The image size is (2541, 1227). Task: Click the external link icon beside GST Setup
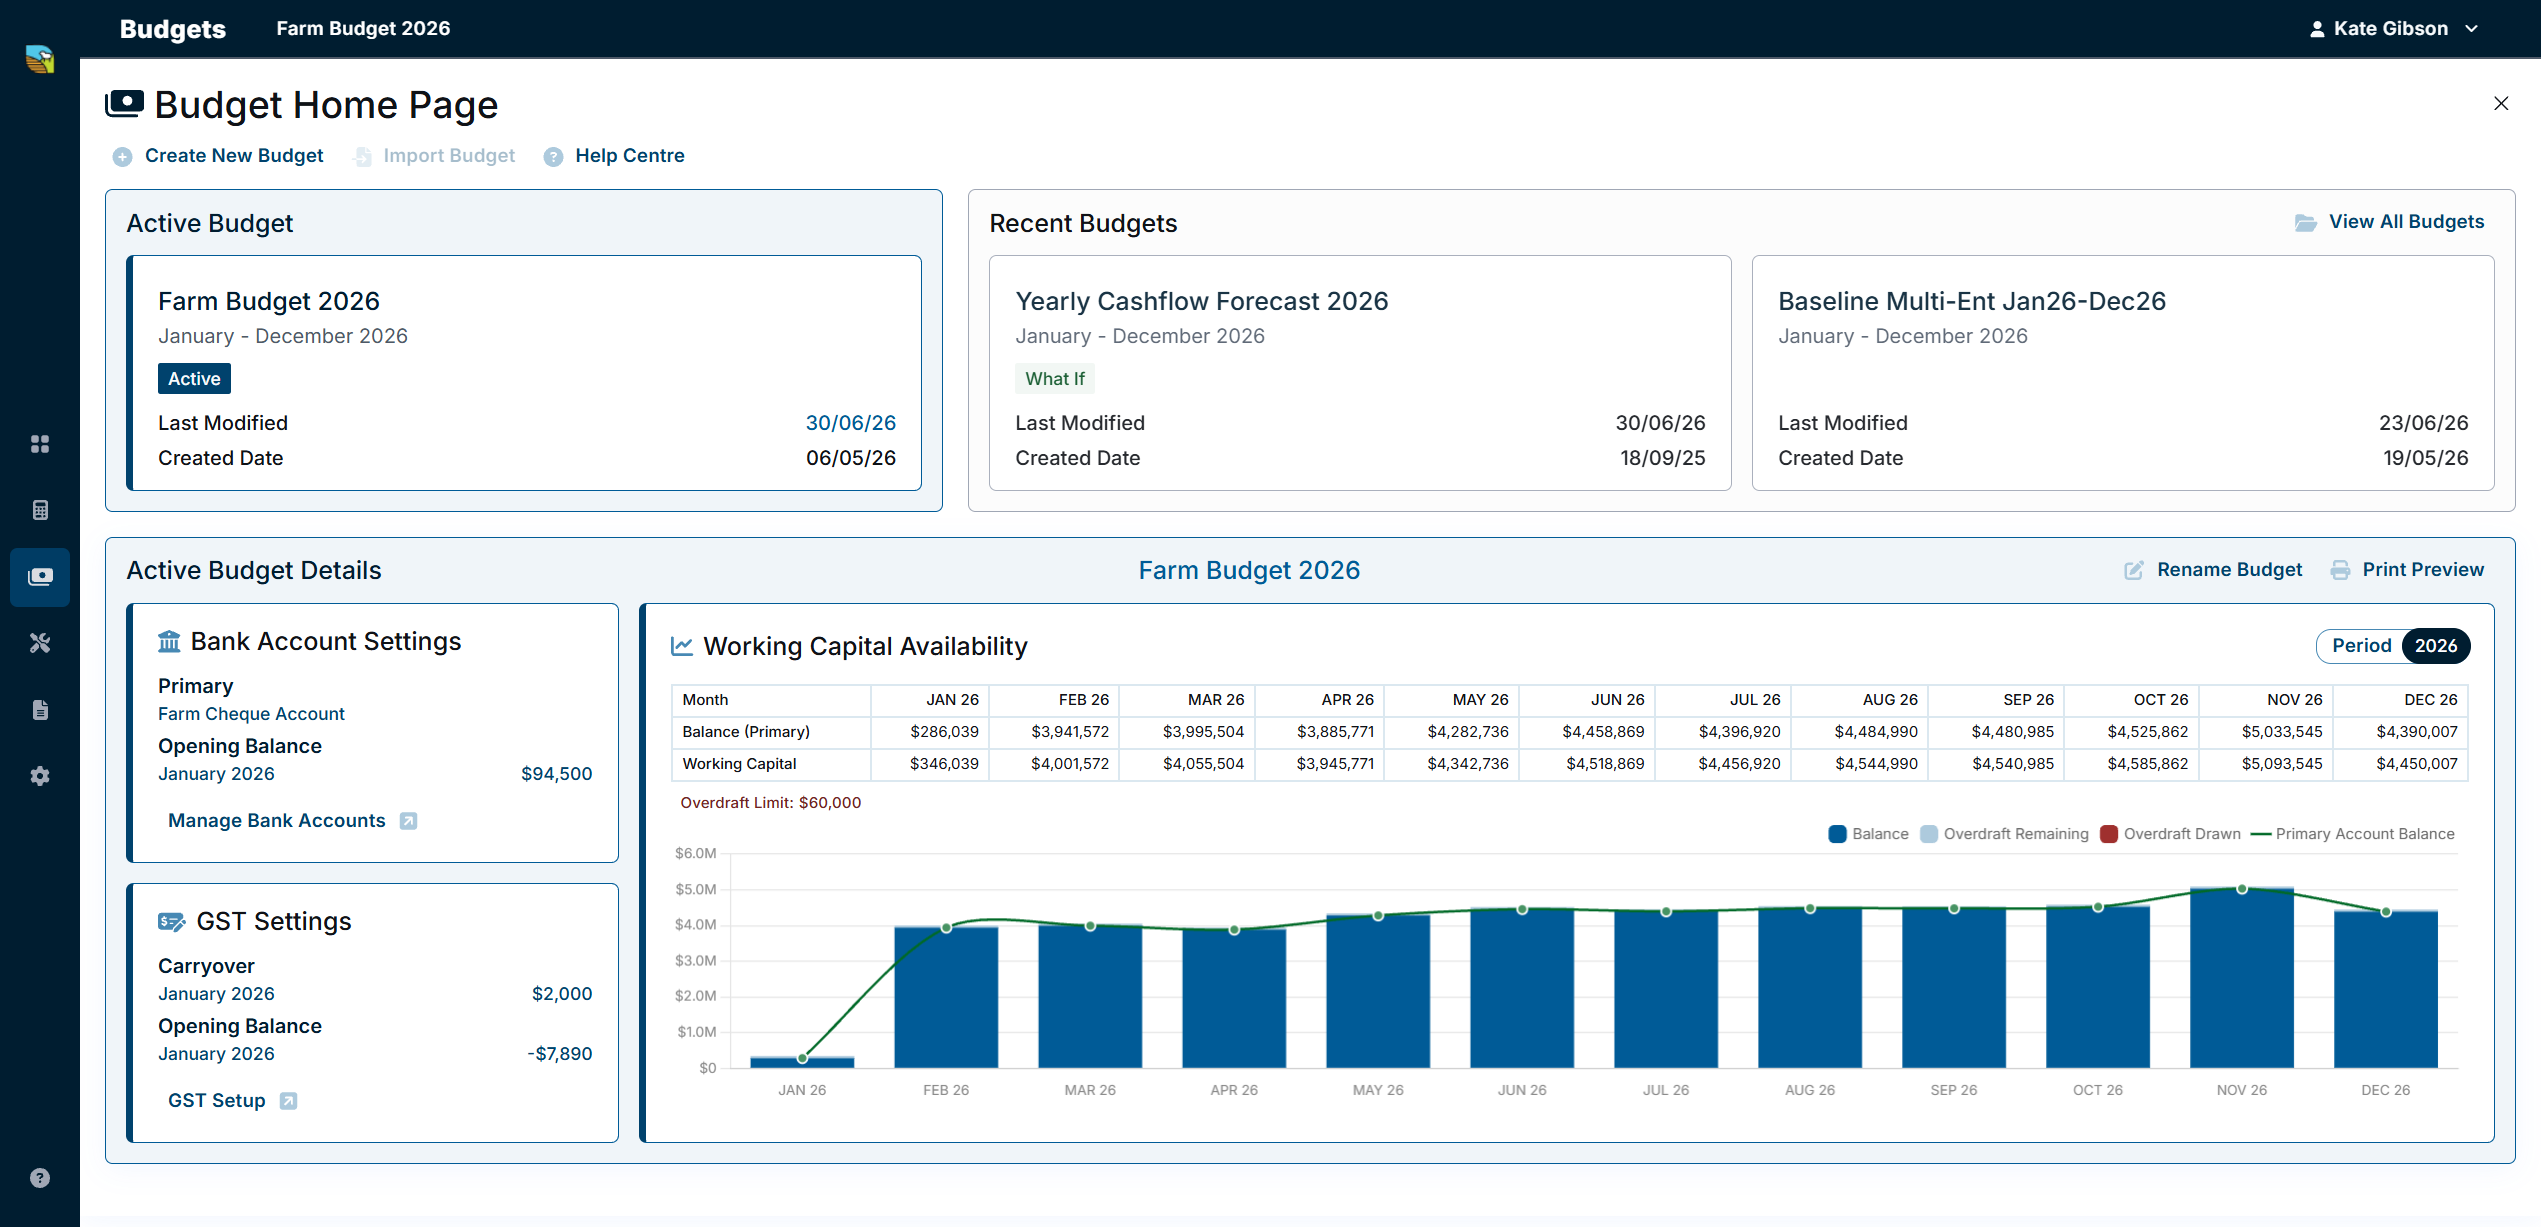pos(288,1101)
